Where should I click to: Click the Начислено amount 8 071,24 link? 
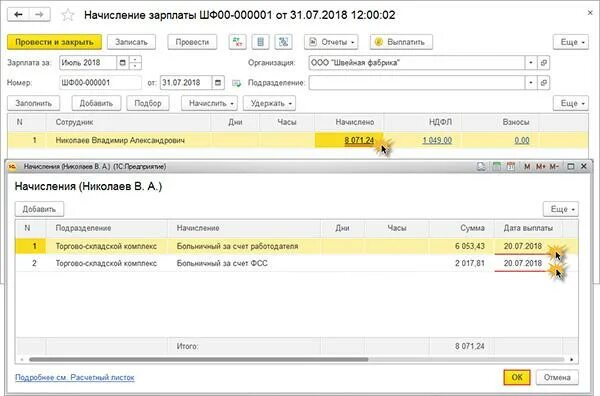359,140
